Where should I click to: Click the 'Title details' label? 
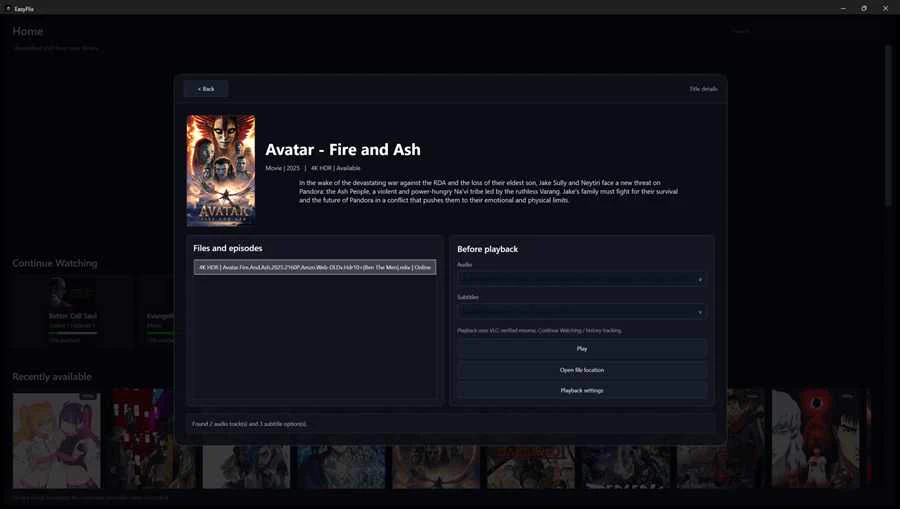click(703, 89)
